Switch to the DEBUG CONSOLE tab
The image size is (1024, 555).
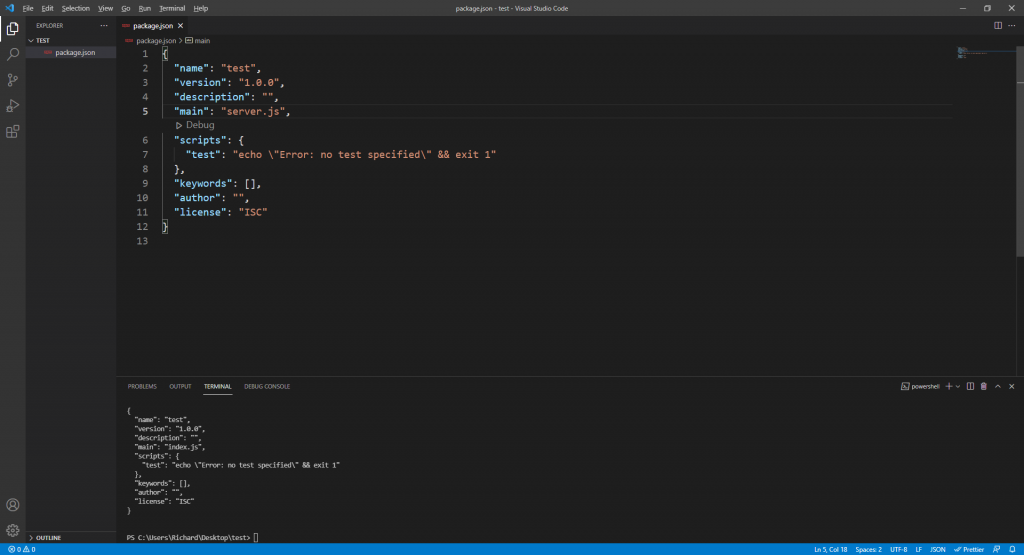point(267,387)
